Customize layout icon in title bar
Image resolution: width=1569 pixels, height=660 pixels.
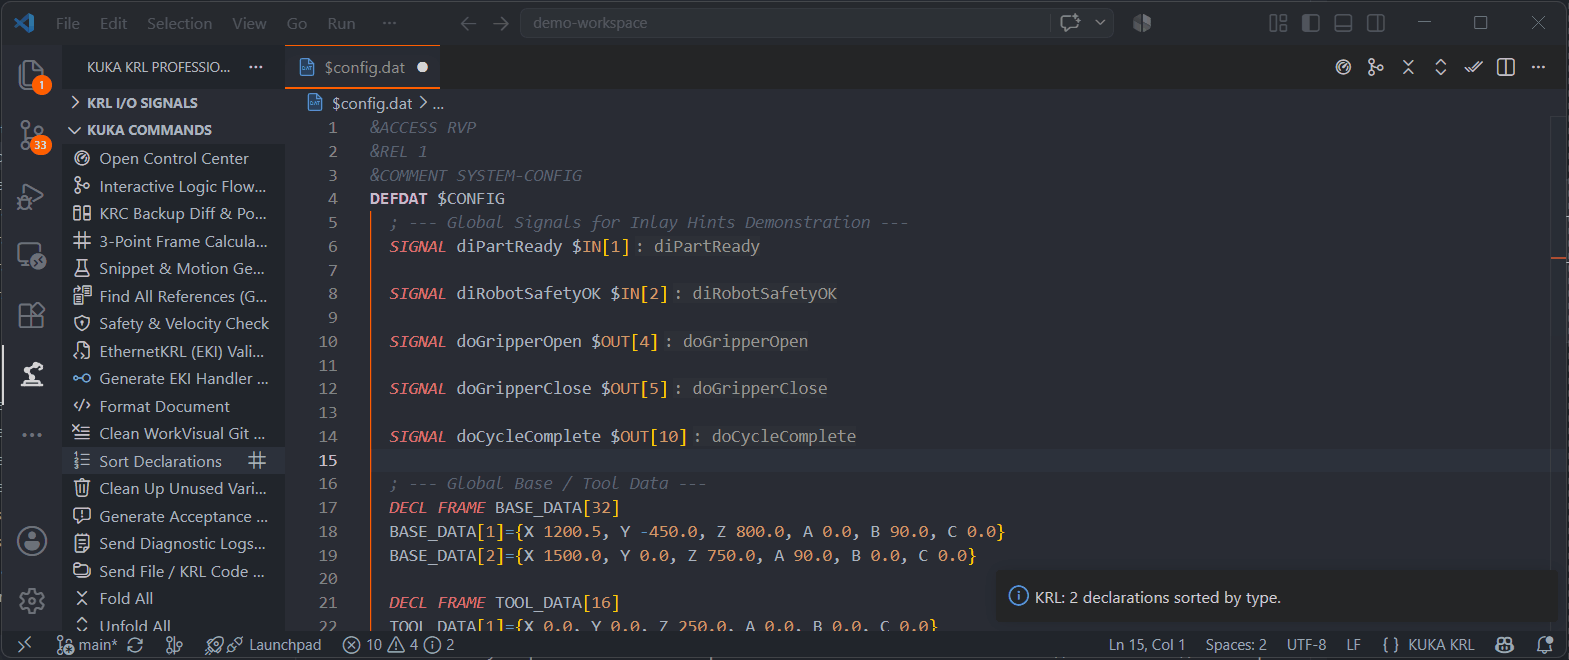(x=1278, y=23)
